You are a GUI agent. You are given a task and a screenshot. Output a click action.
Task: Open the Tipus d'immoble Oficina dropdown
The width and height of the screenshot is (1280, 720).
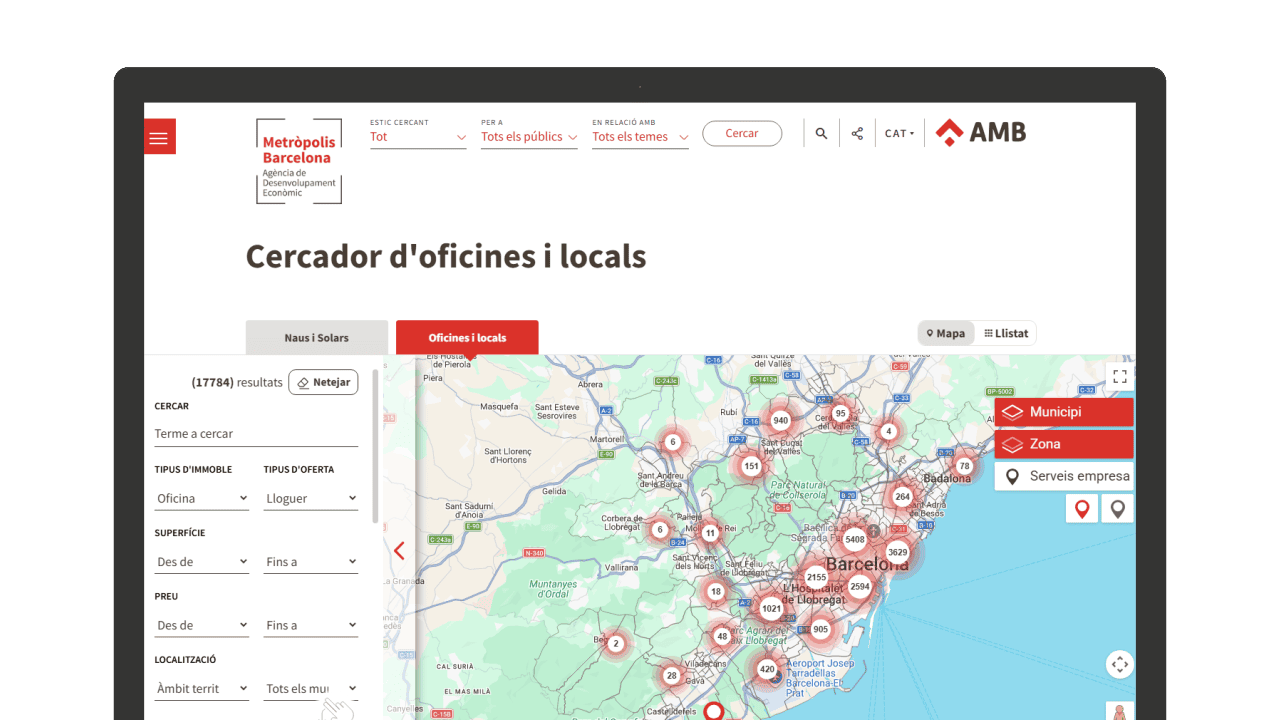click(202, 498)
